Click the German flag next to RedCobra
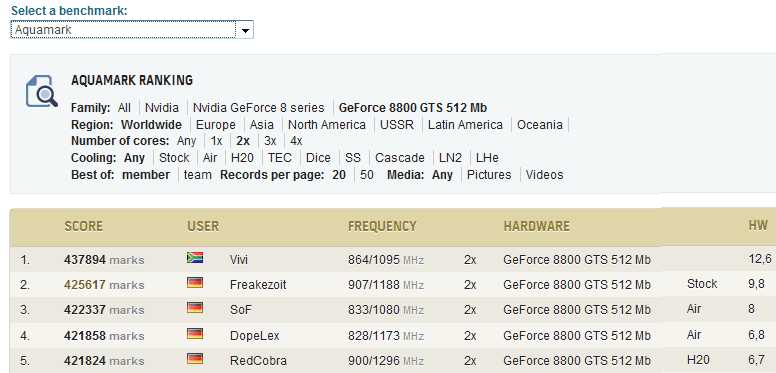Image resolution: width=776 pixels, height=373 pixels. [x=195, y=358]
